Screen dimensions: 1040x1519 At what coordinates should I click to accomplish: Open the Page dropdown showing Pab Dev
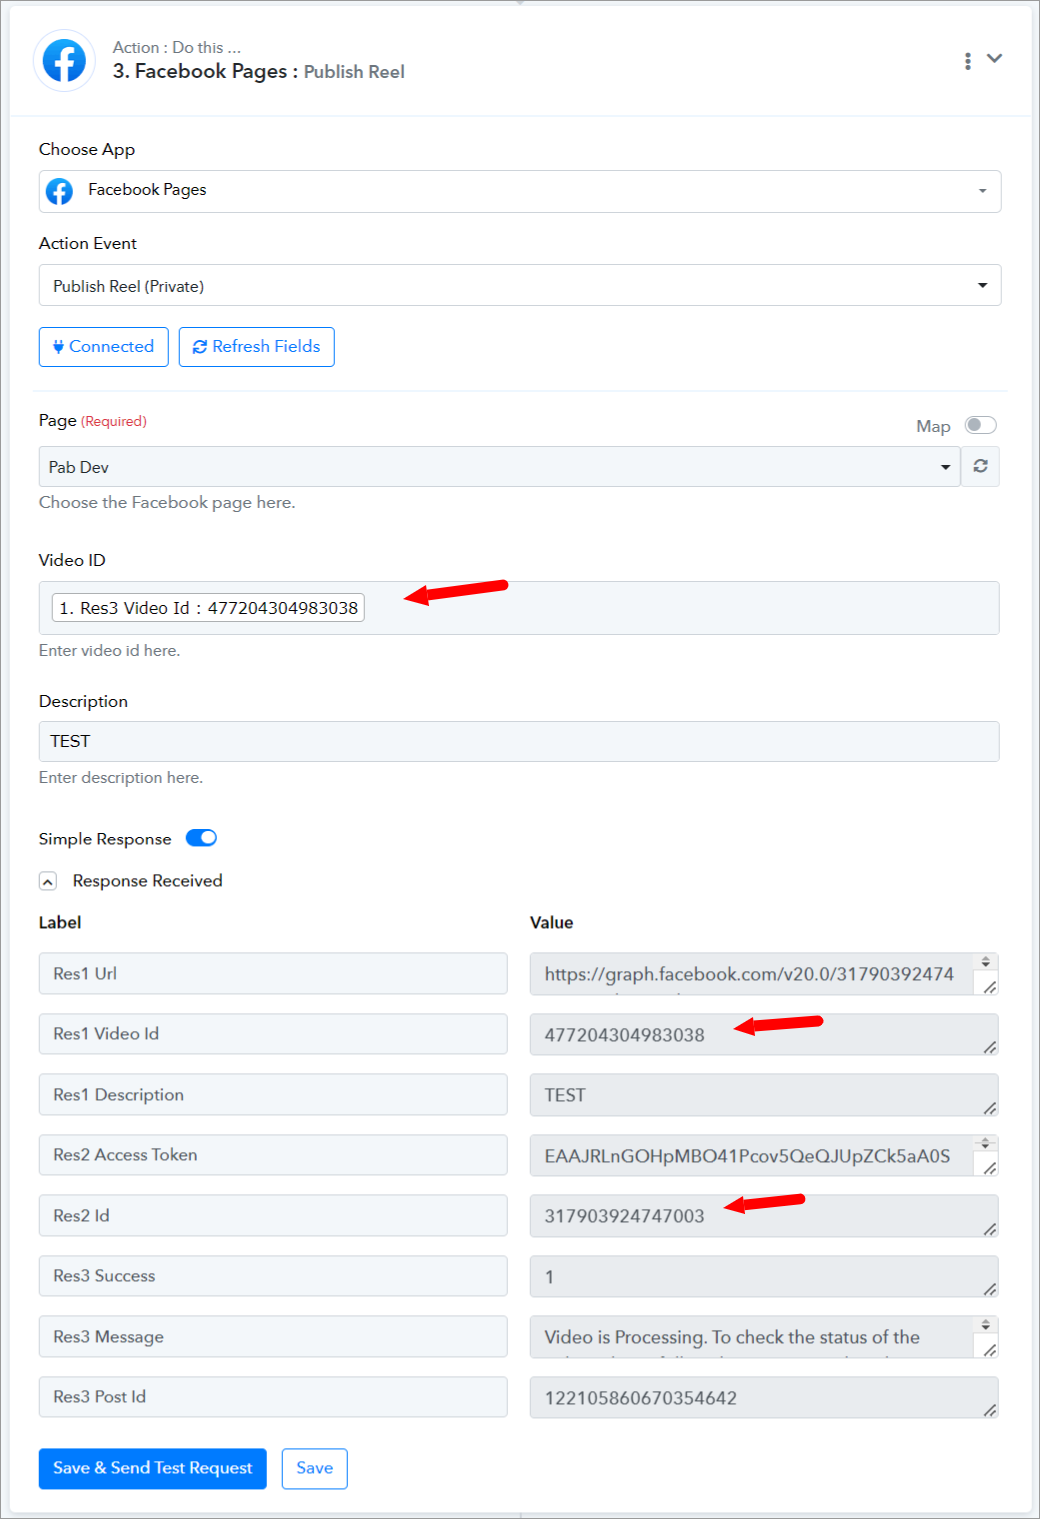[500, 466]
